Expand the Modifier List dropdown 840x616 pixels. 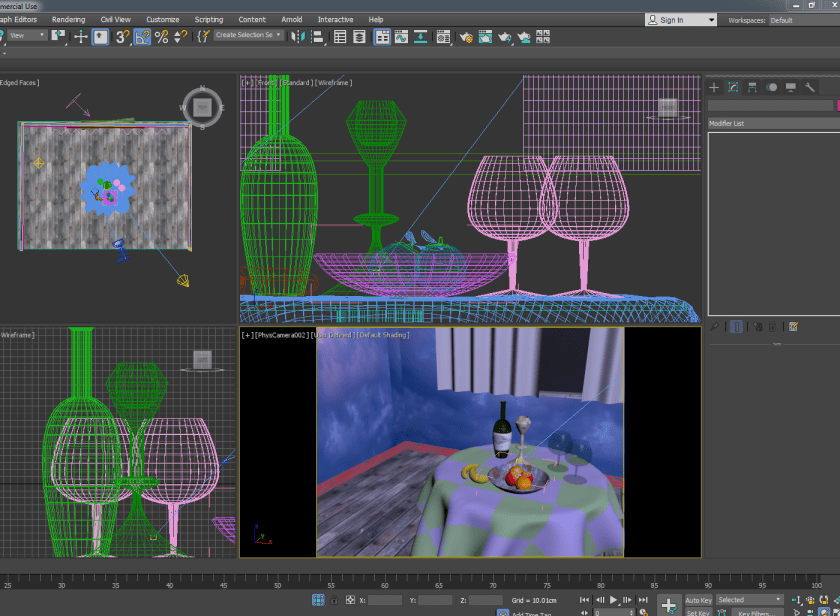[772, 123]
